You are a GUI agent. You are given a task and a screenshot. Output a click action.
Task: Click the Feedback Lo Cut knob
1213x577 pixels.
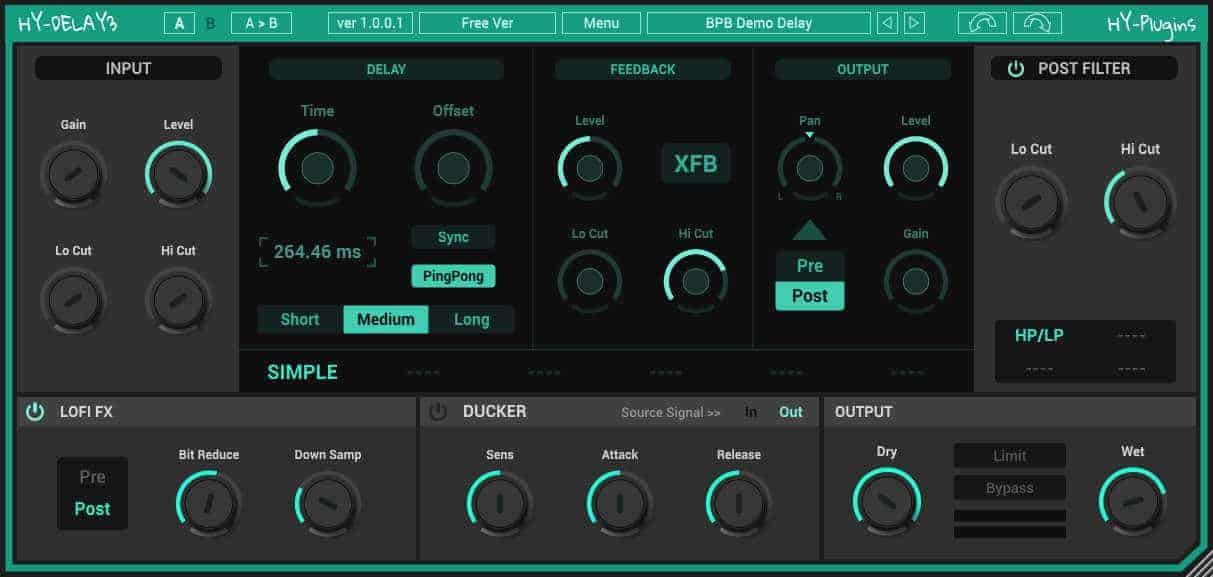(x=590, y=281)
